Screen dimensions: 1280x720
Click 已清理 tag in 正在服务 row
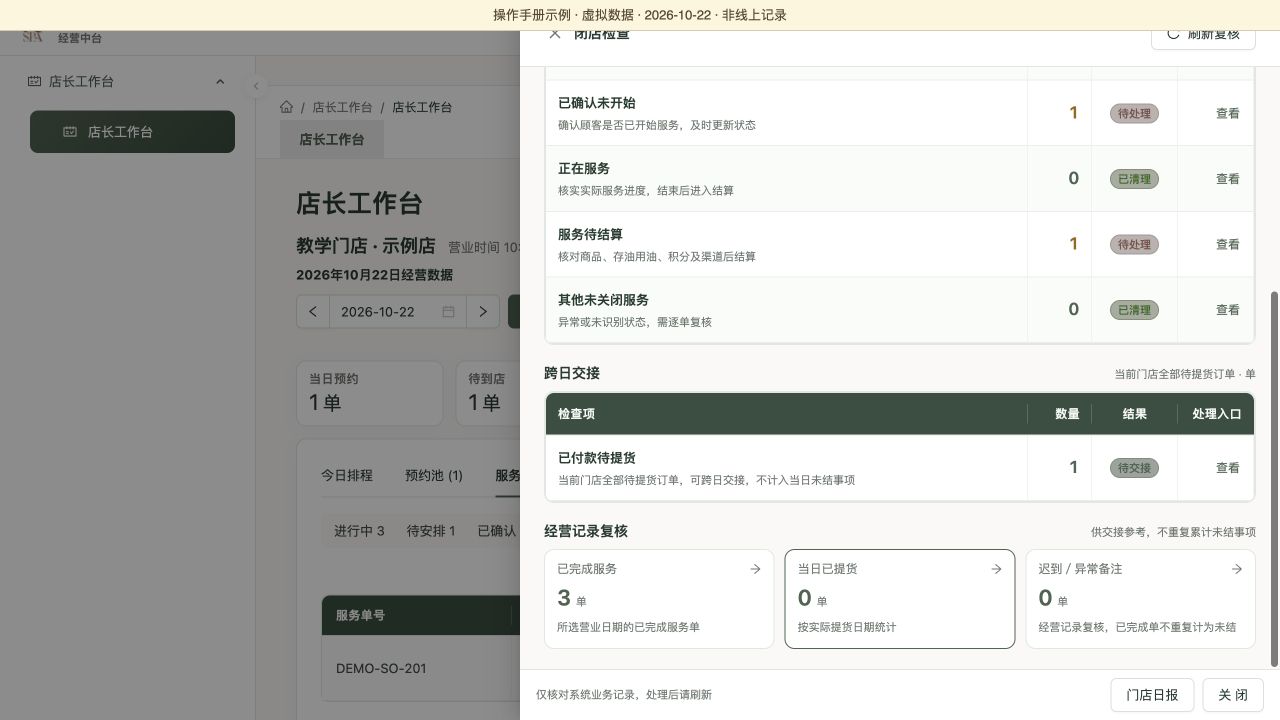pos(1134,179)
